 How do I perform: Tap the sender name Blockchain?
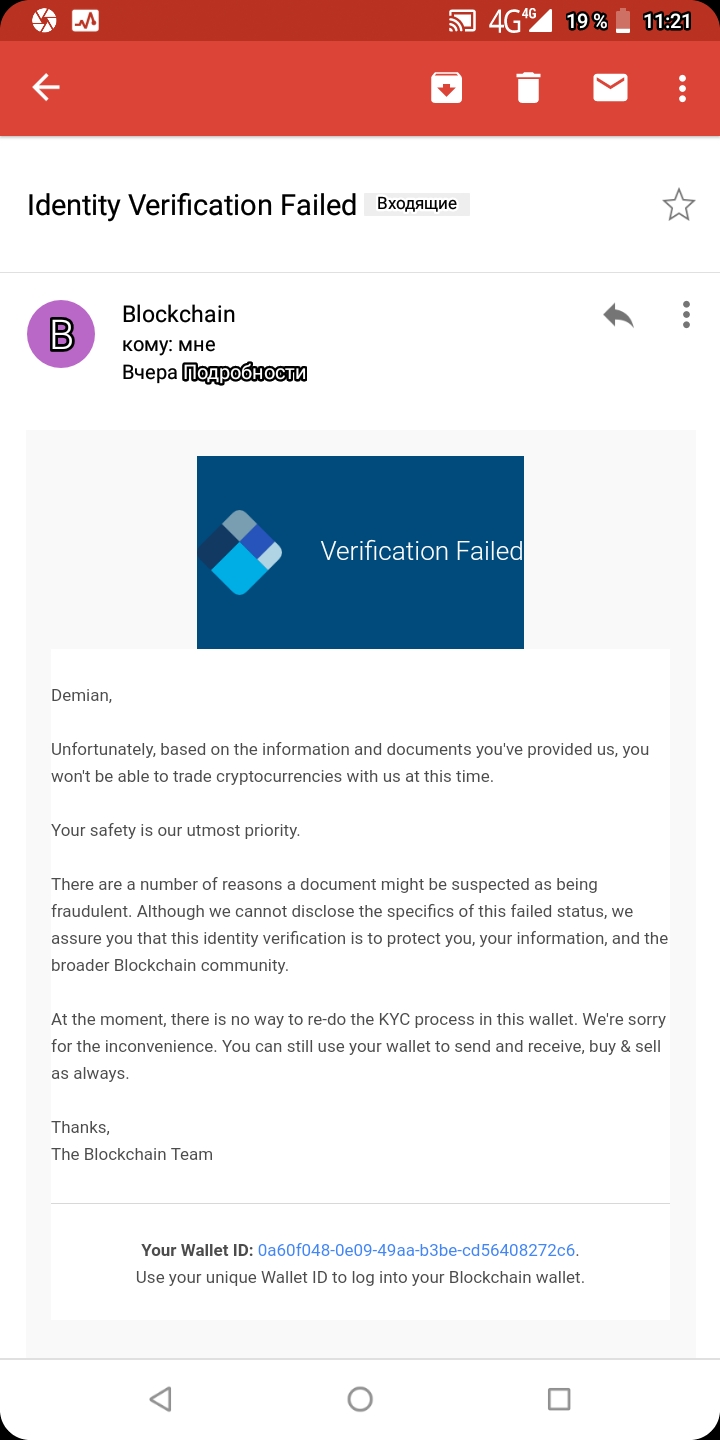coord(178,314)
